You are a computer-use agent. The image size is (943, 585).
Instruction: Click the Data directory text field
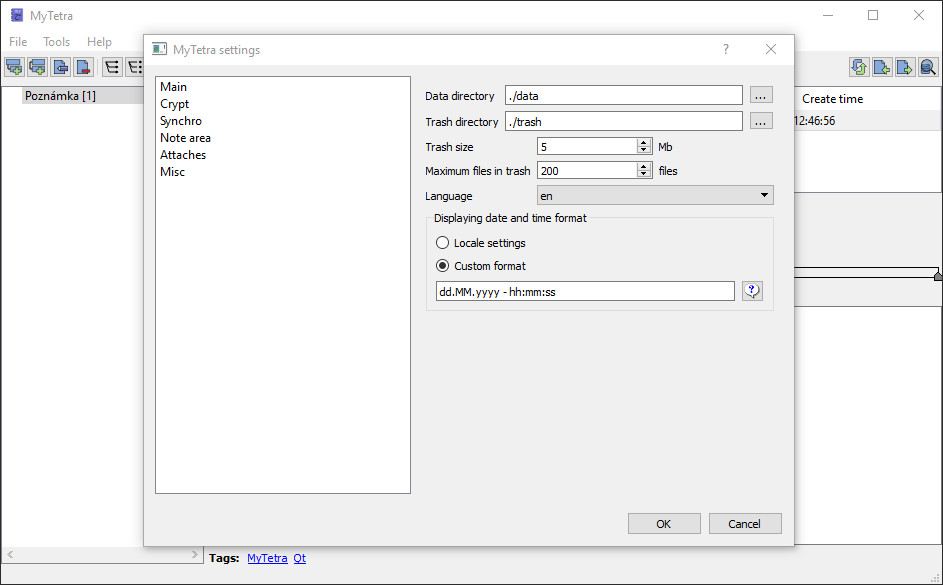click(624, 96)
